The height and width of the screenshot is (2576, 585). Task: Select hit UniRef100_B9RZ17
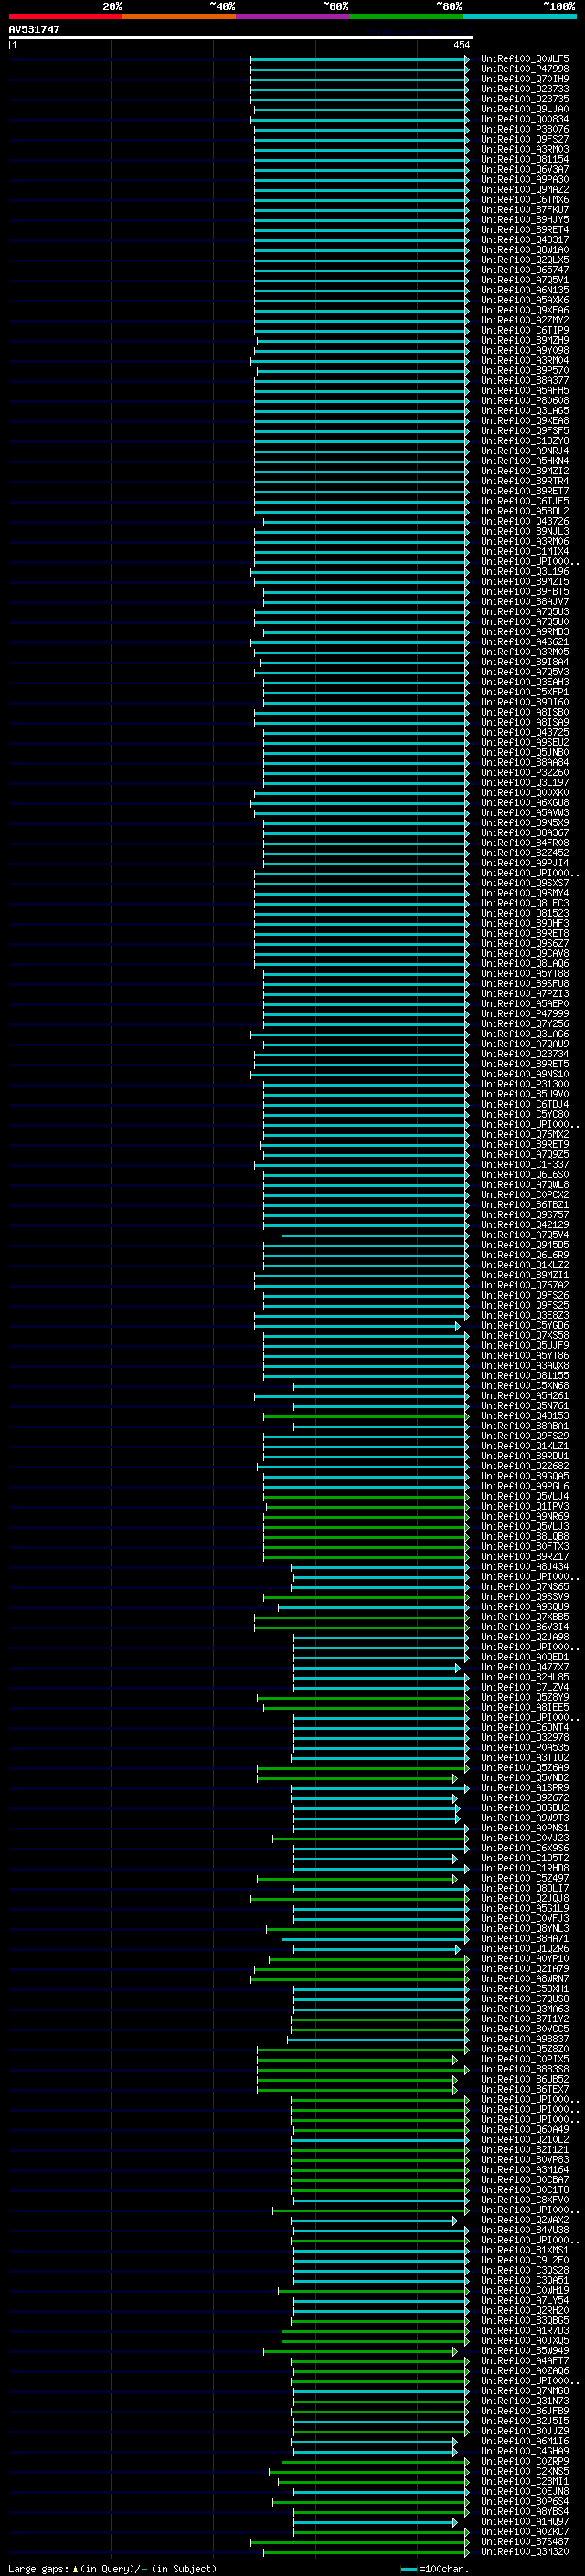(x=525, y=1557)
